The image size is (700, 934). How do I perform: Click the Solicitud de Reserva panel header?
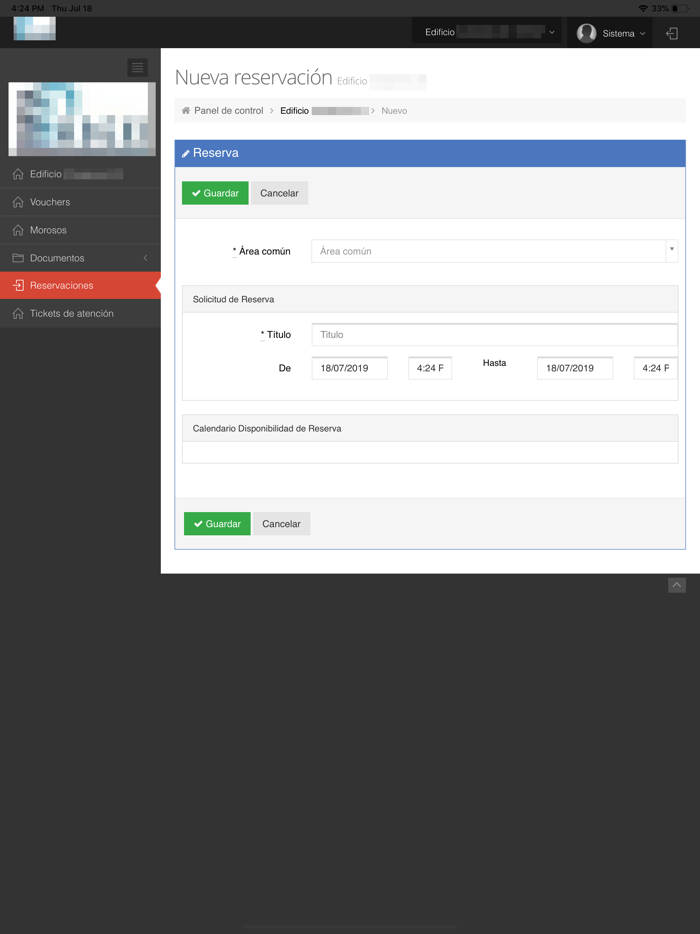[x=430, y=299]
